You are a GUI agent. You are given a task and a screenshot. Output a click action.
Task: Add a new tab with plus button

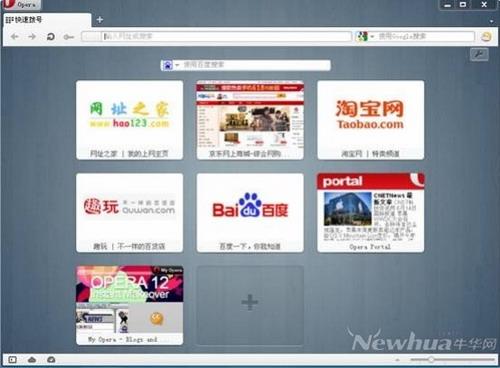pos(99,20)
